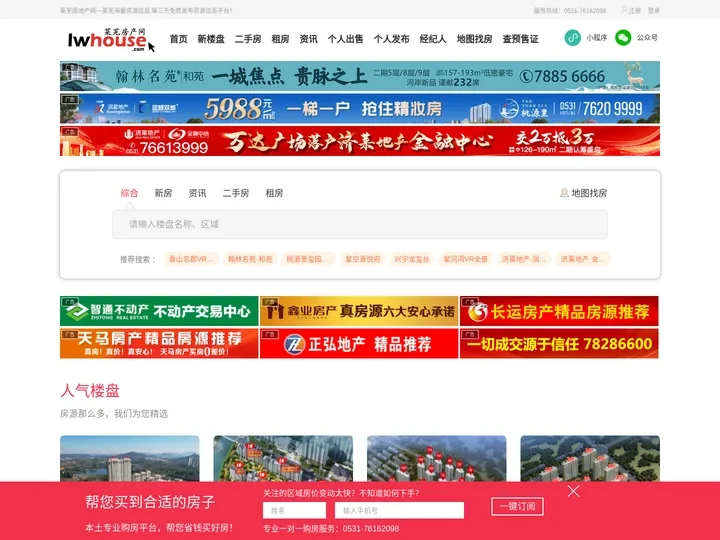Image resolution: width=720 pixels, height=540 pixels.
Task: Click the 星河湾VR全景 recommended tag
Action: [466, 259]
